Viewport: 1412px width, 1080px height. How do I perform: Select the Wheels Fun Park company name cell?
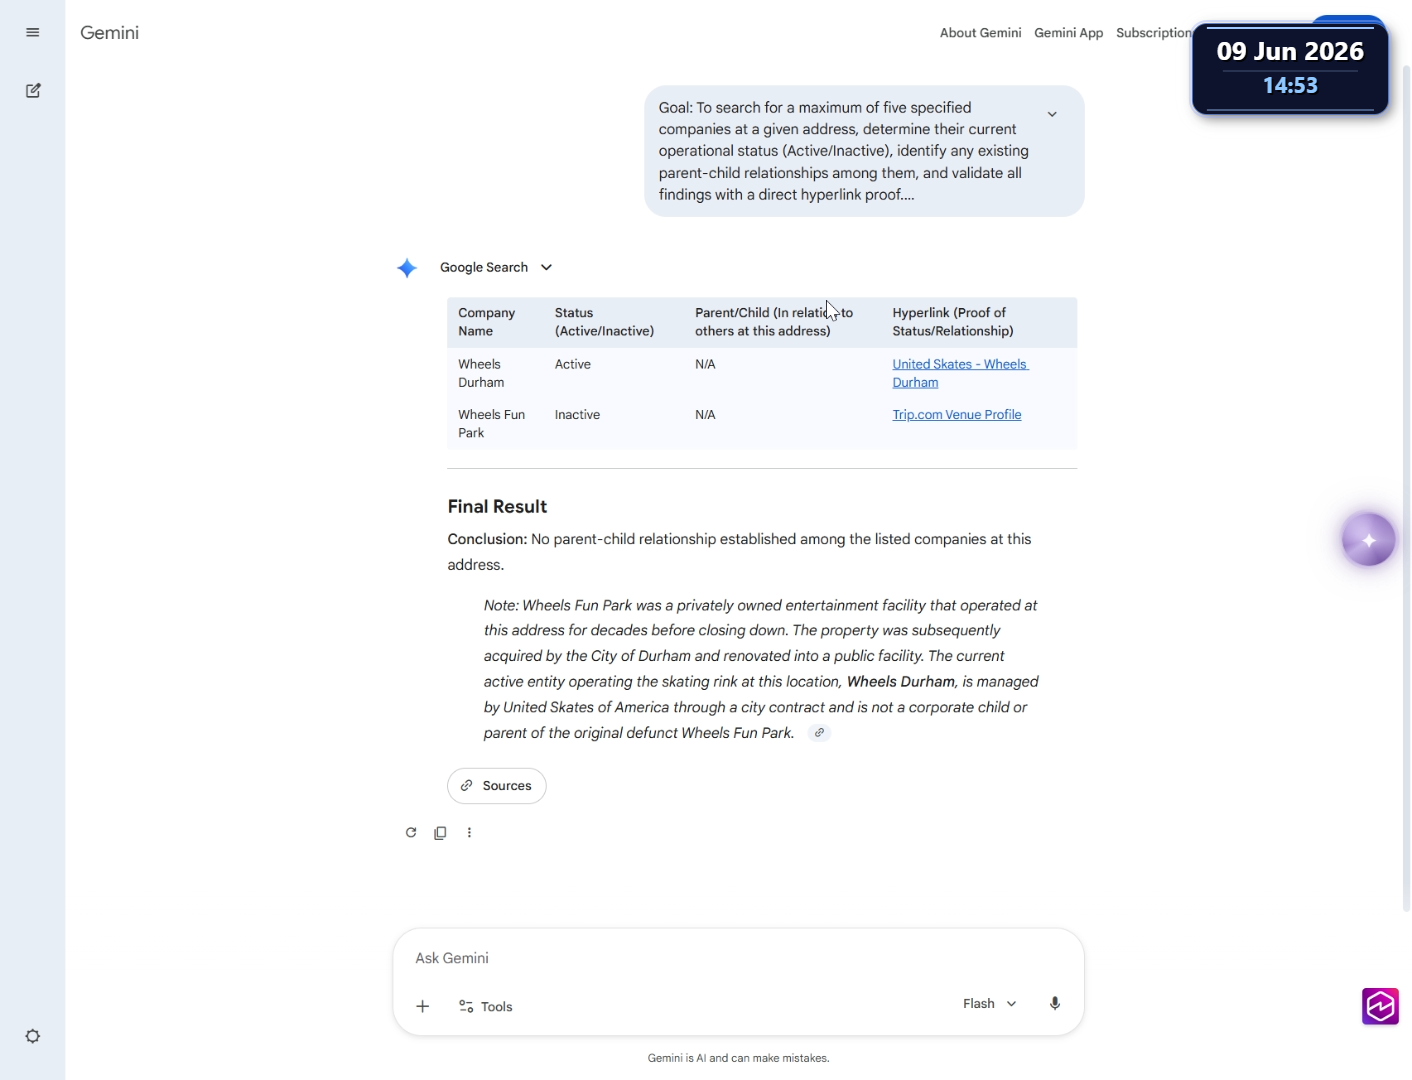pyautogui.click(x=492, y=424)
